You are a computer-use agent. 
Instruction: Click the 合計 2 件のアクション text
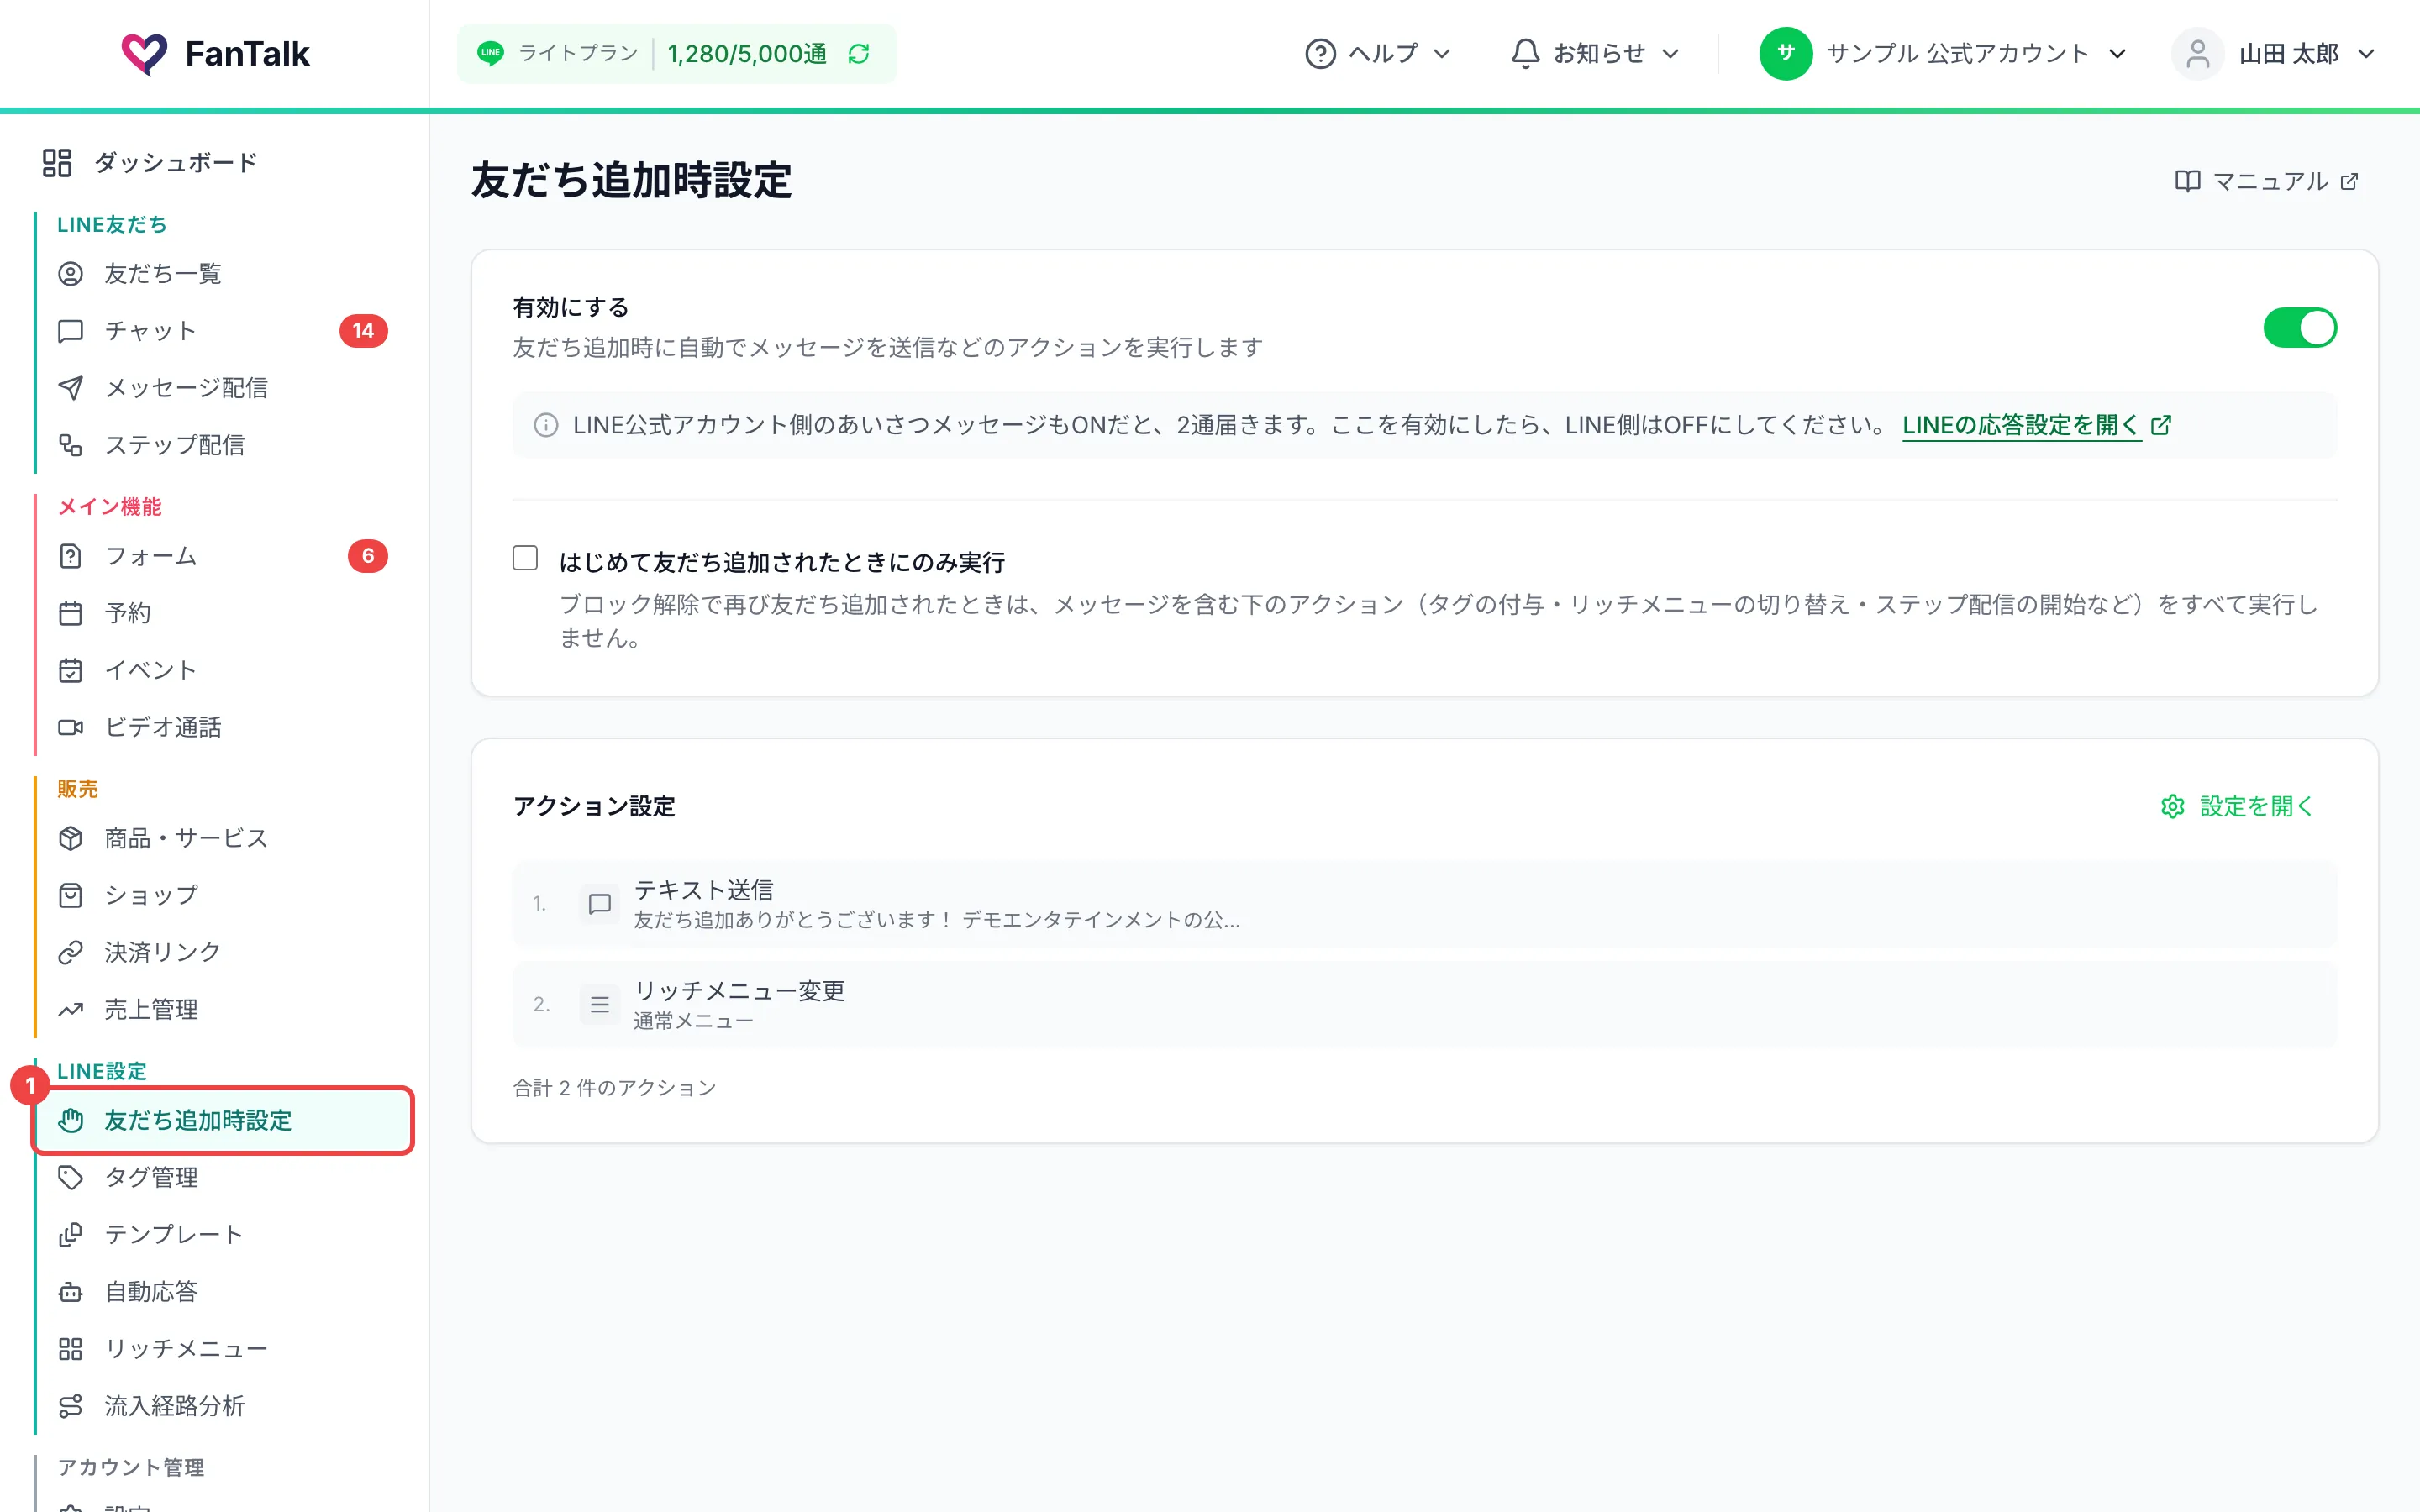[614, 1088]
